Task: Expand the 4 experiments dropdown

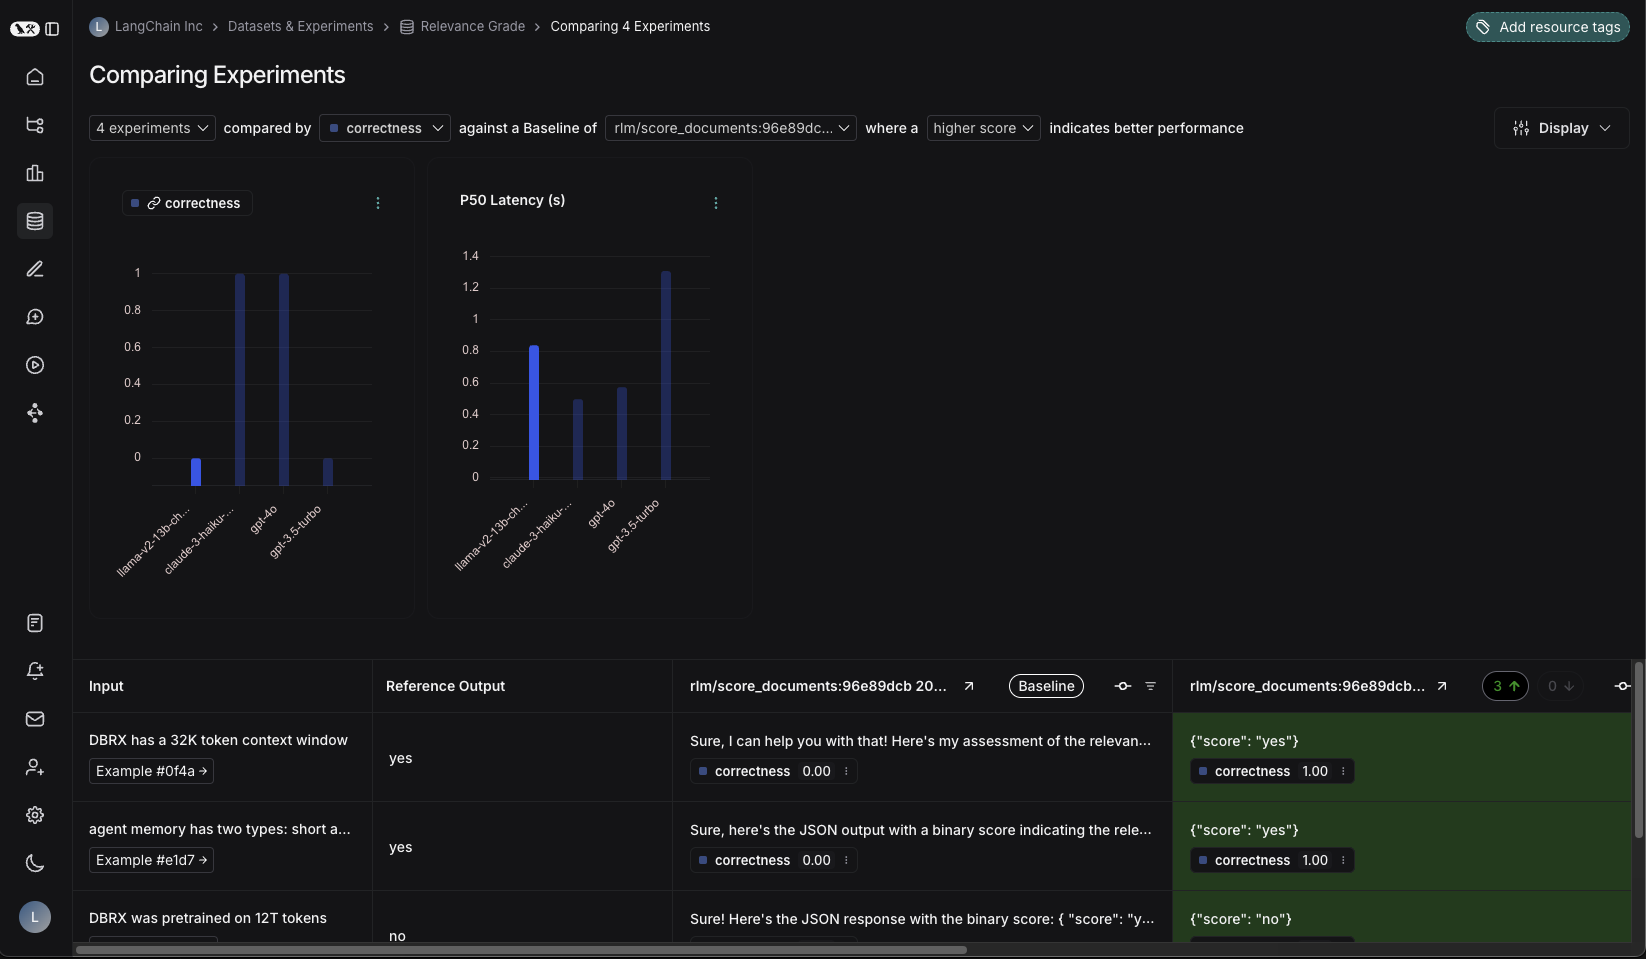Action: 152,128
